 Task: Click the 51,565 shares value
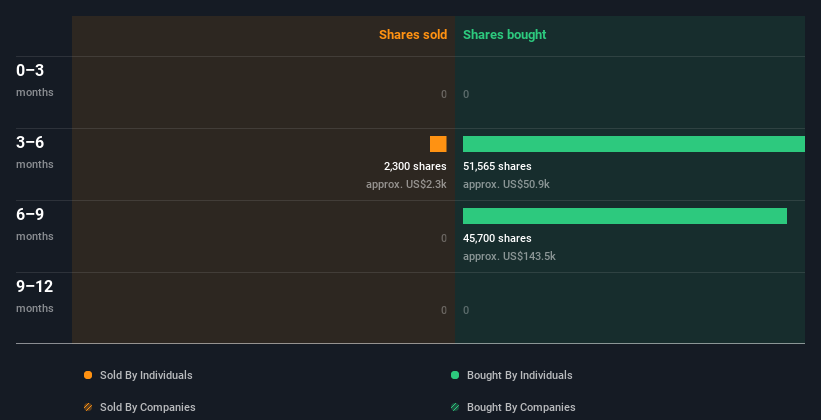[x=497, y=167]
